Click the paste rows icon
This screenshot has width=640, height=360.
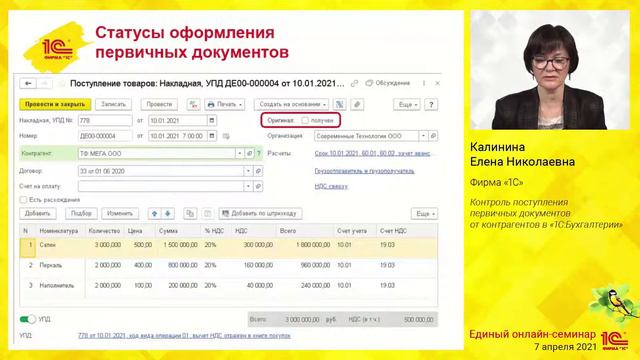(x=207, y=213)
